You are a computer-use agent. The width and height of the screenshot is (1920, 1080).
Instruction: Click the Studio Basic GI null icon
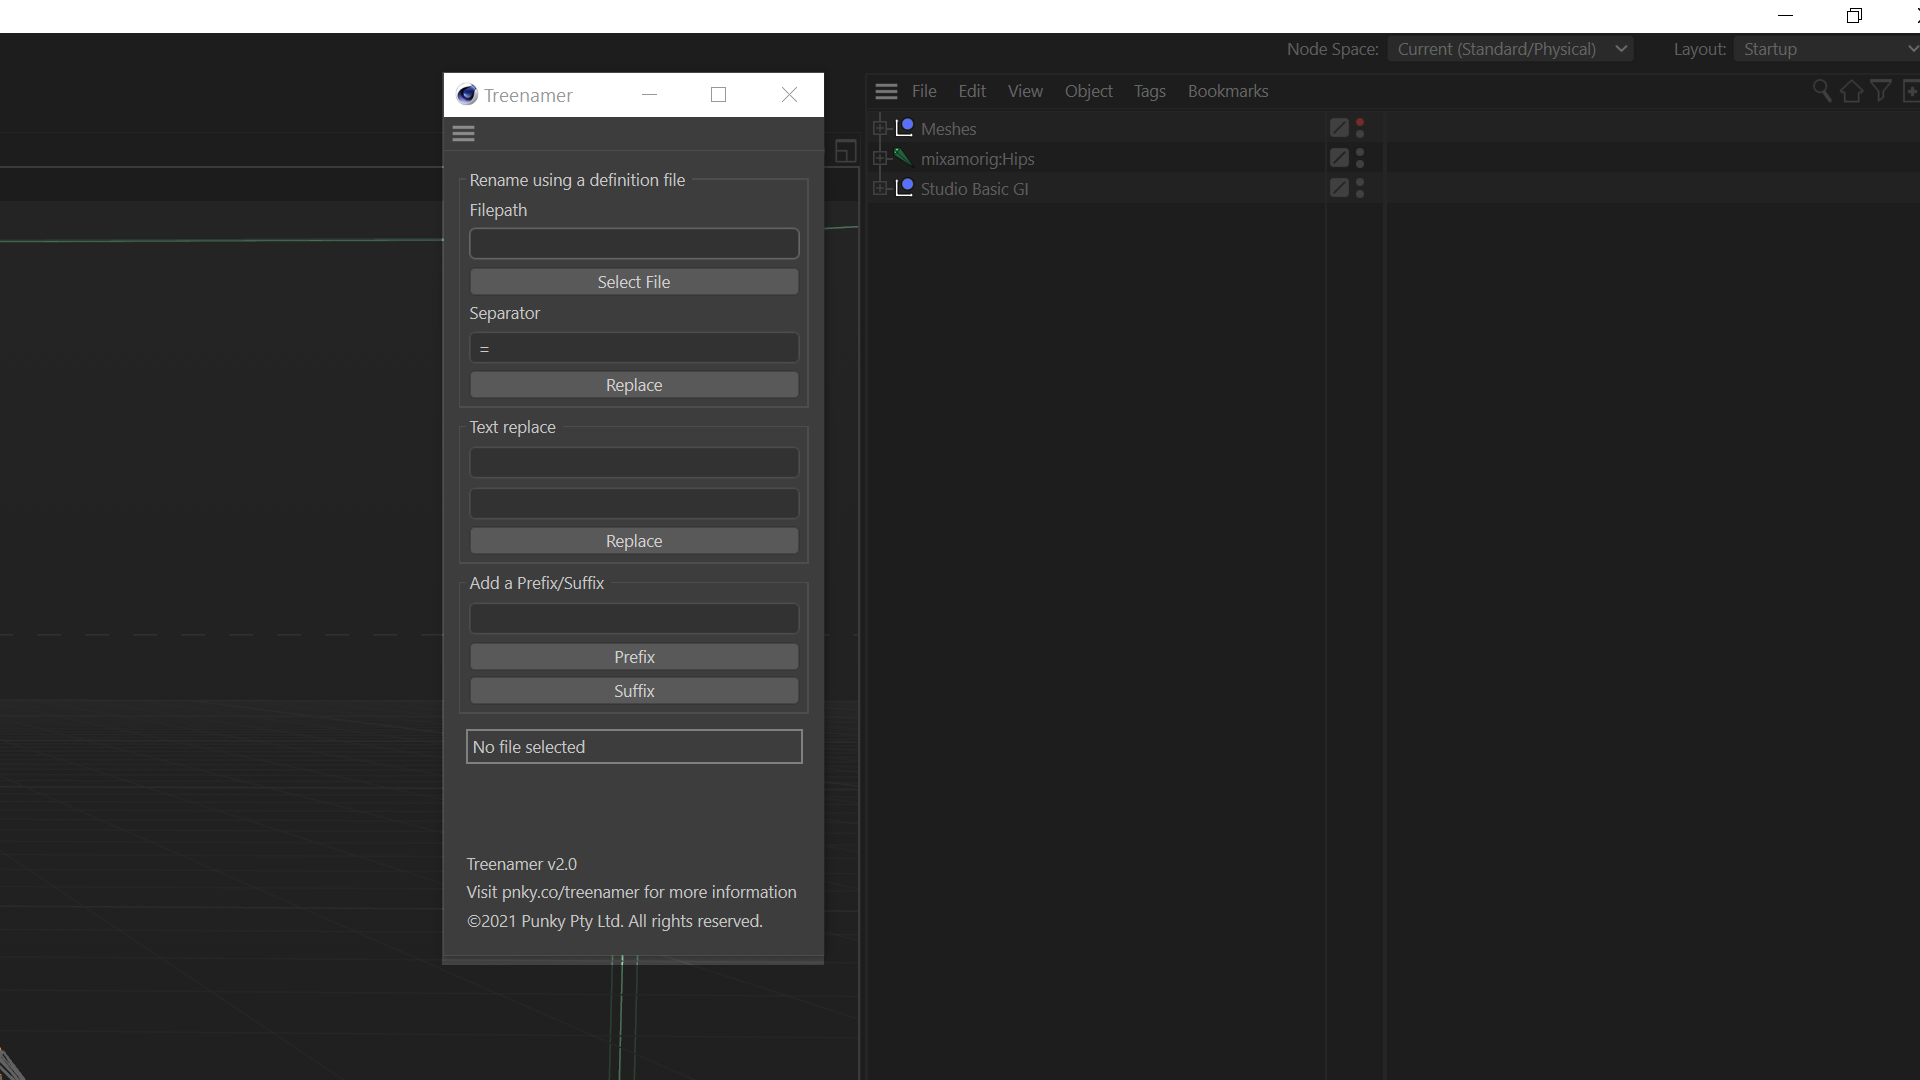904,188
